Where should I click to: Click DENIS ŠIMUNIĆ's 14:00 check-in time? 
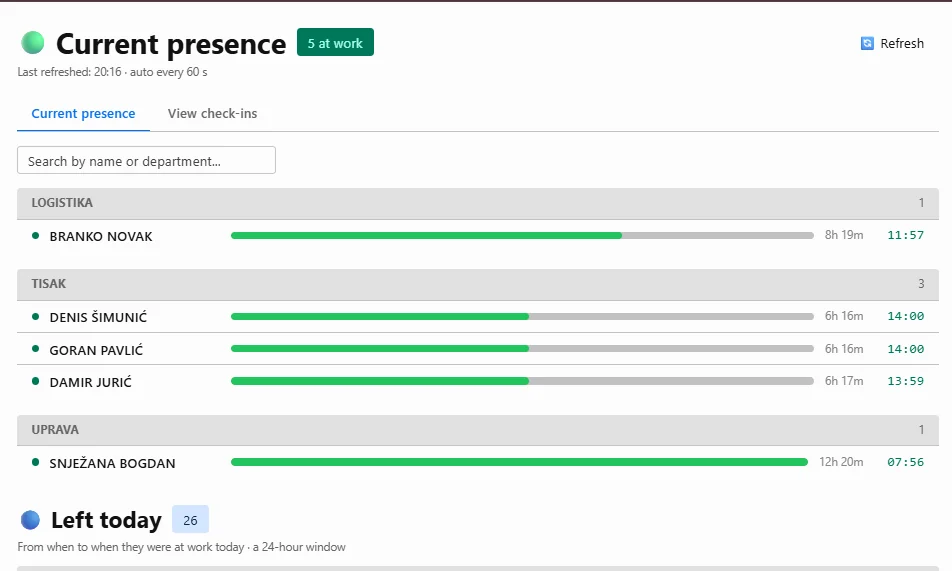tap(905, 316)
